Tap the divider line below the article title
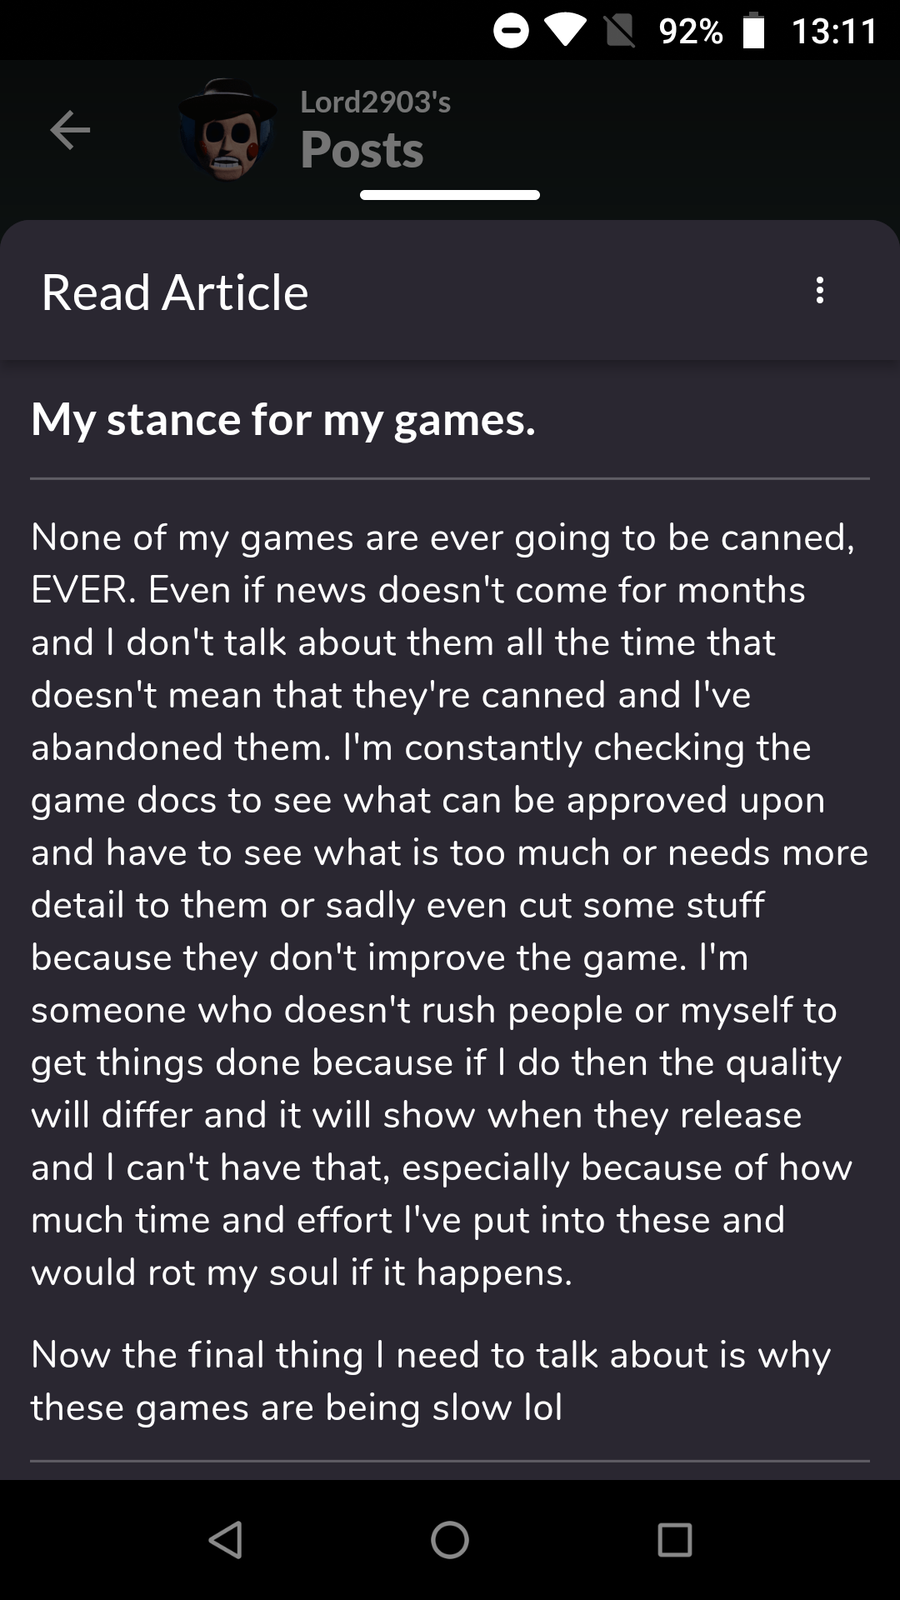Screen dimensions: 900x1600 450,479
